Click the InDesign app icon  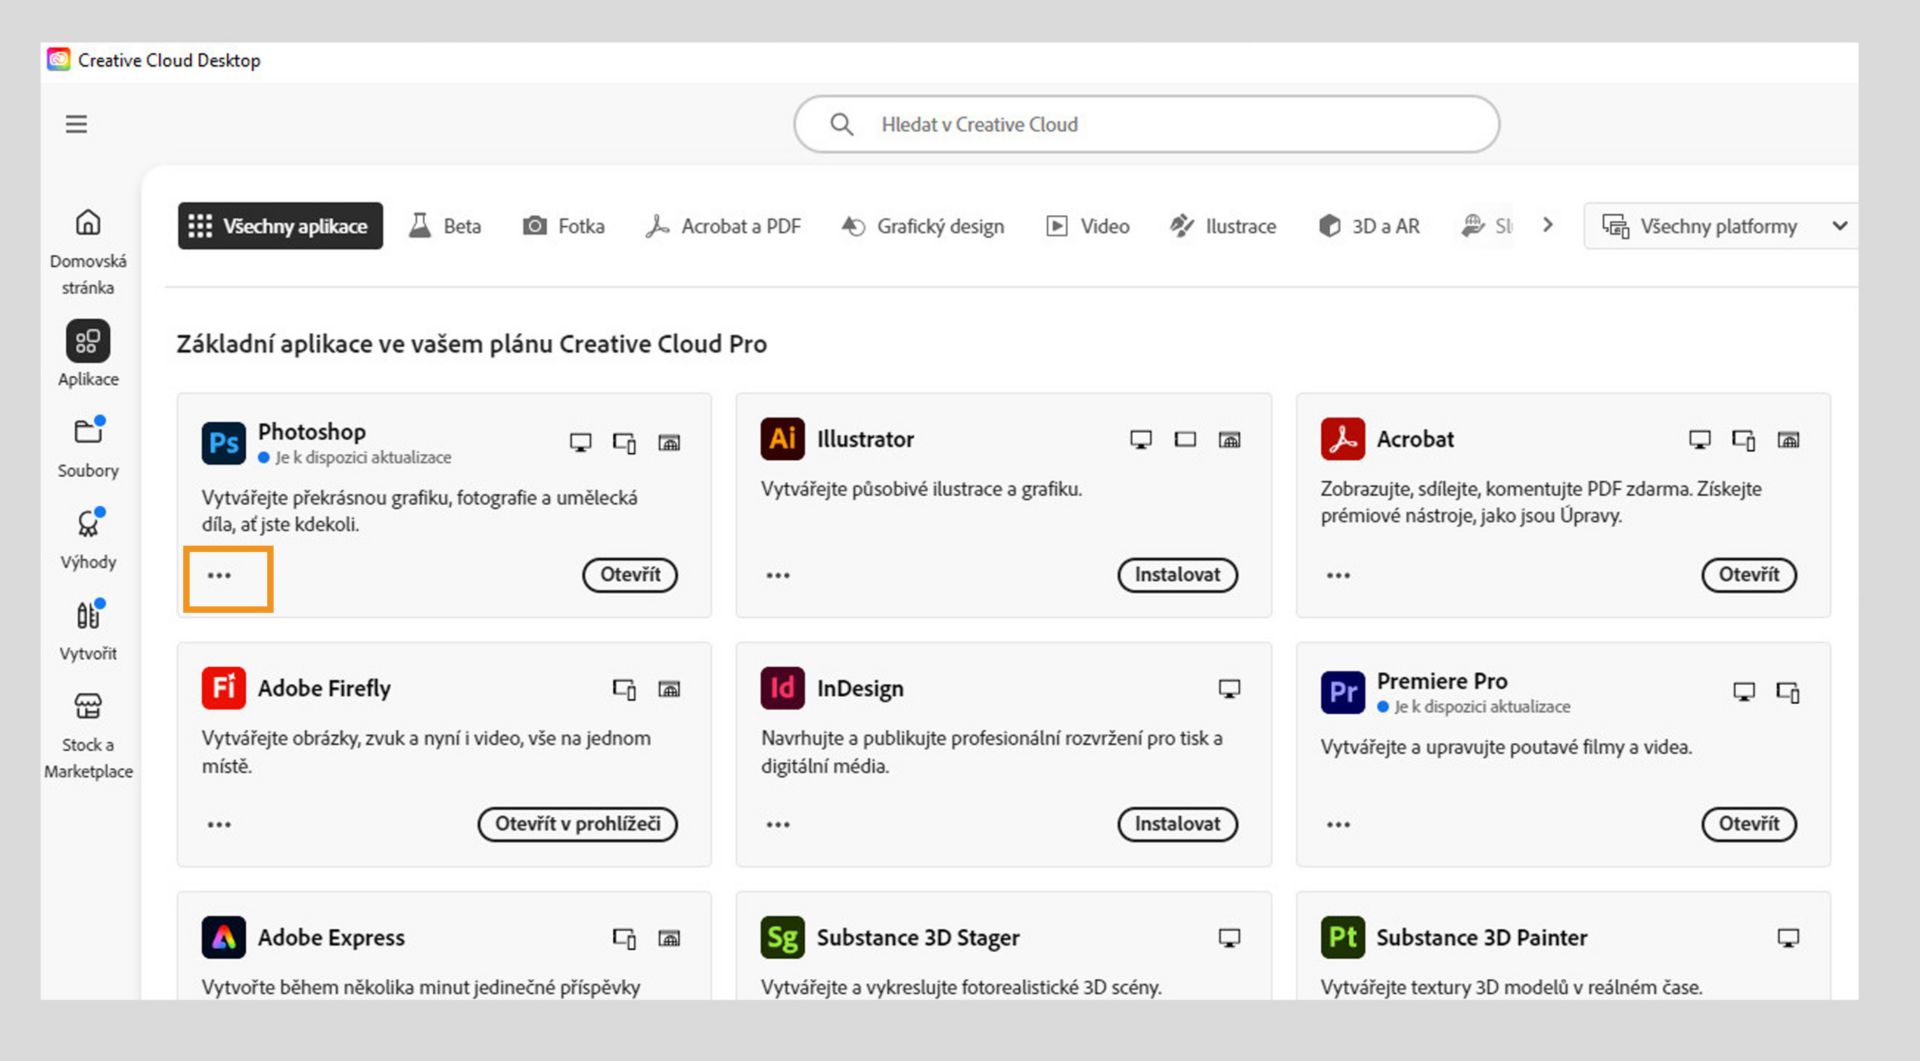(x=782, y=688)
